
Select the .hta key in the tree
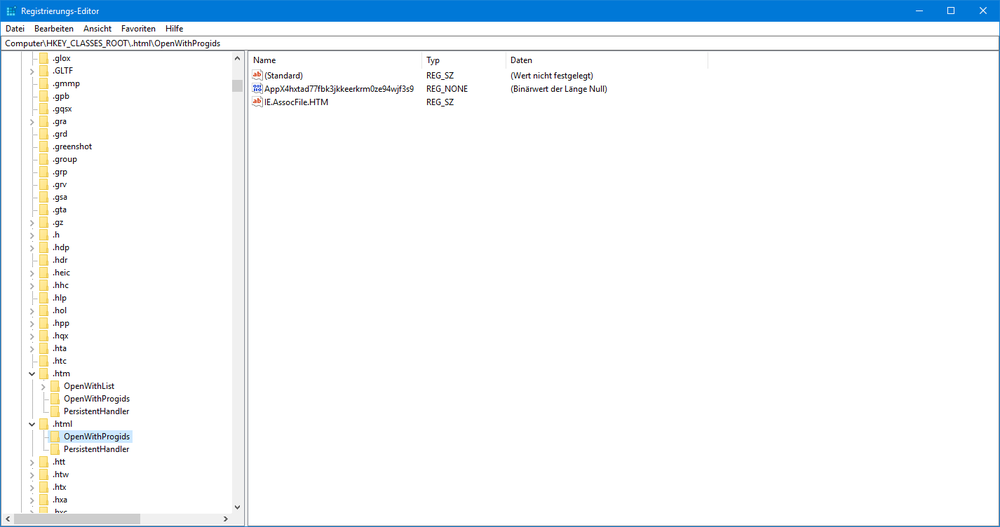[60, 348]
